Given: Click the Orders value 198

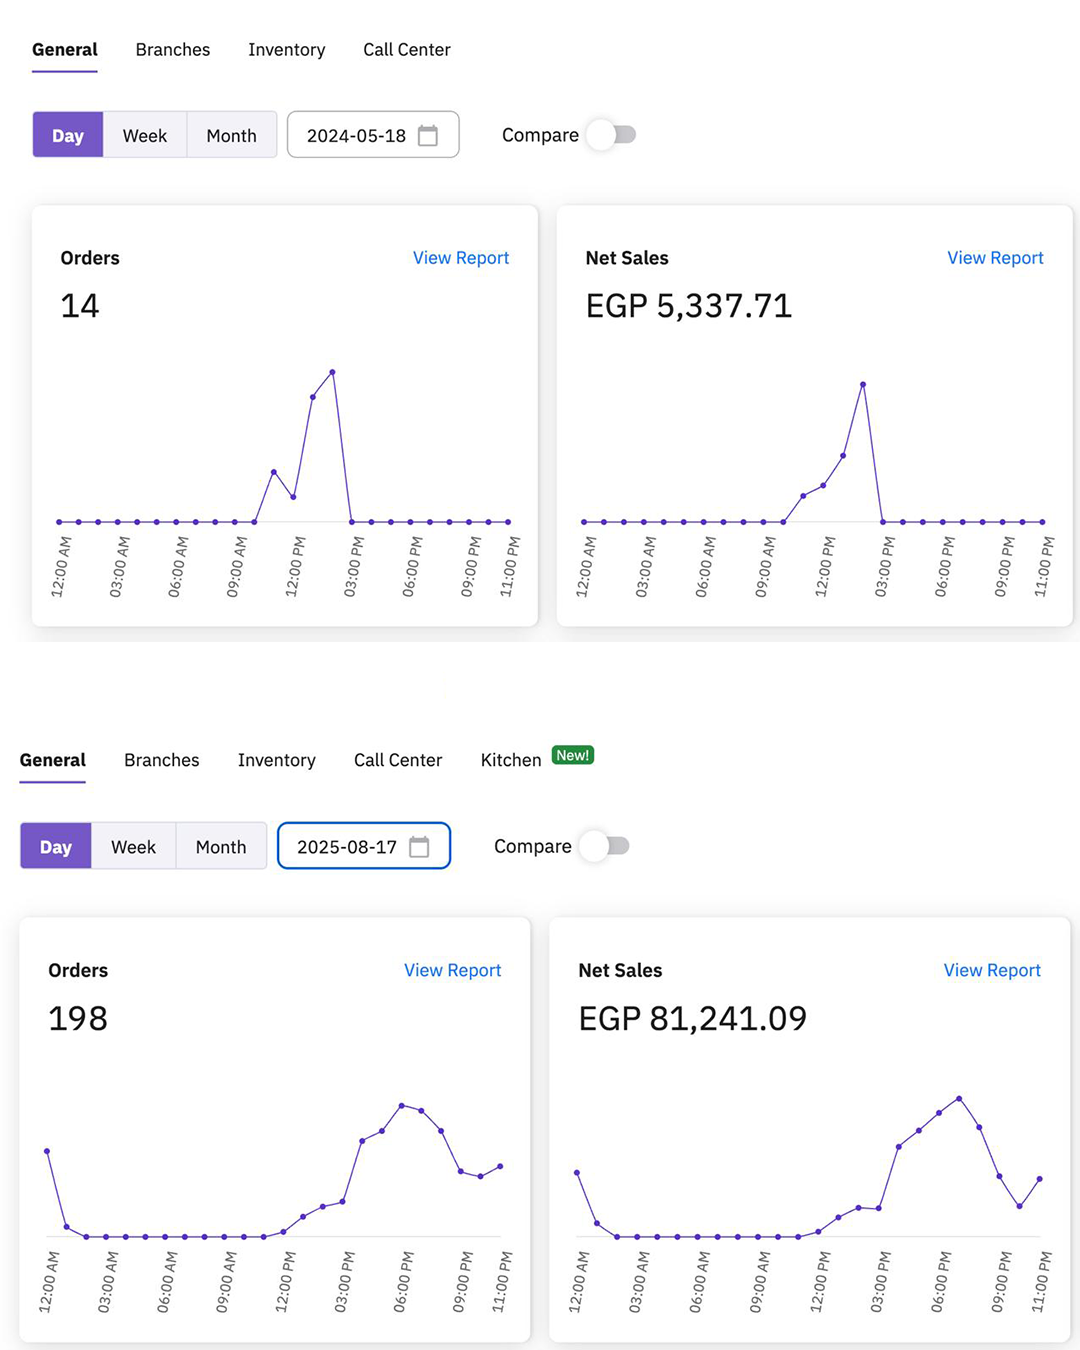Looking at the screenshot, I should (x=78, y=1019).
